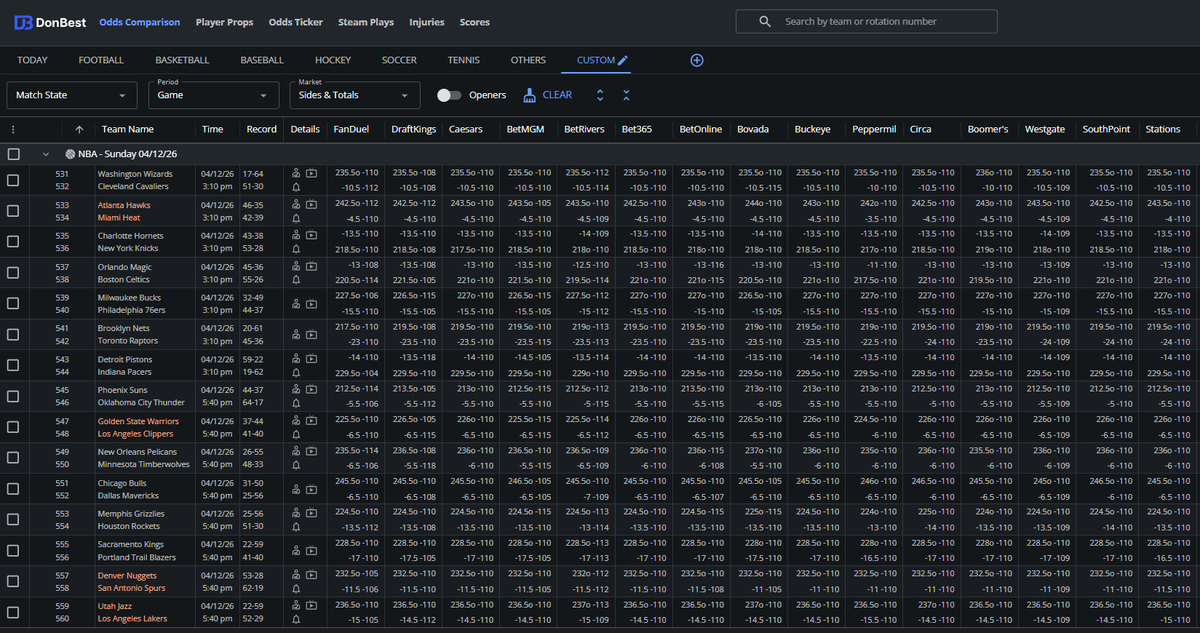Click bell alert for Memphis Grizzlies game
This screenshot has width=1200, height=633.
tap(297, 528)
